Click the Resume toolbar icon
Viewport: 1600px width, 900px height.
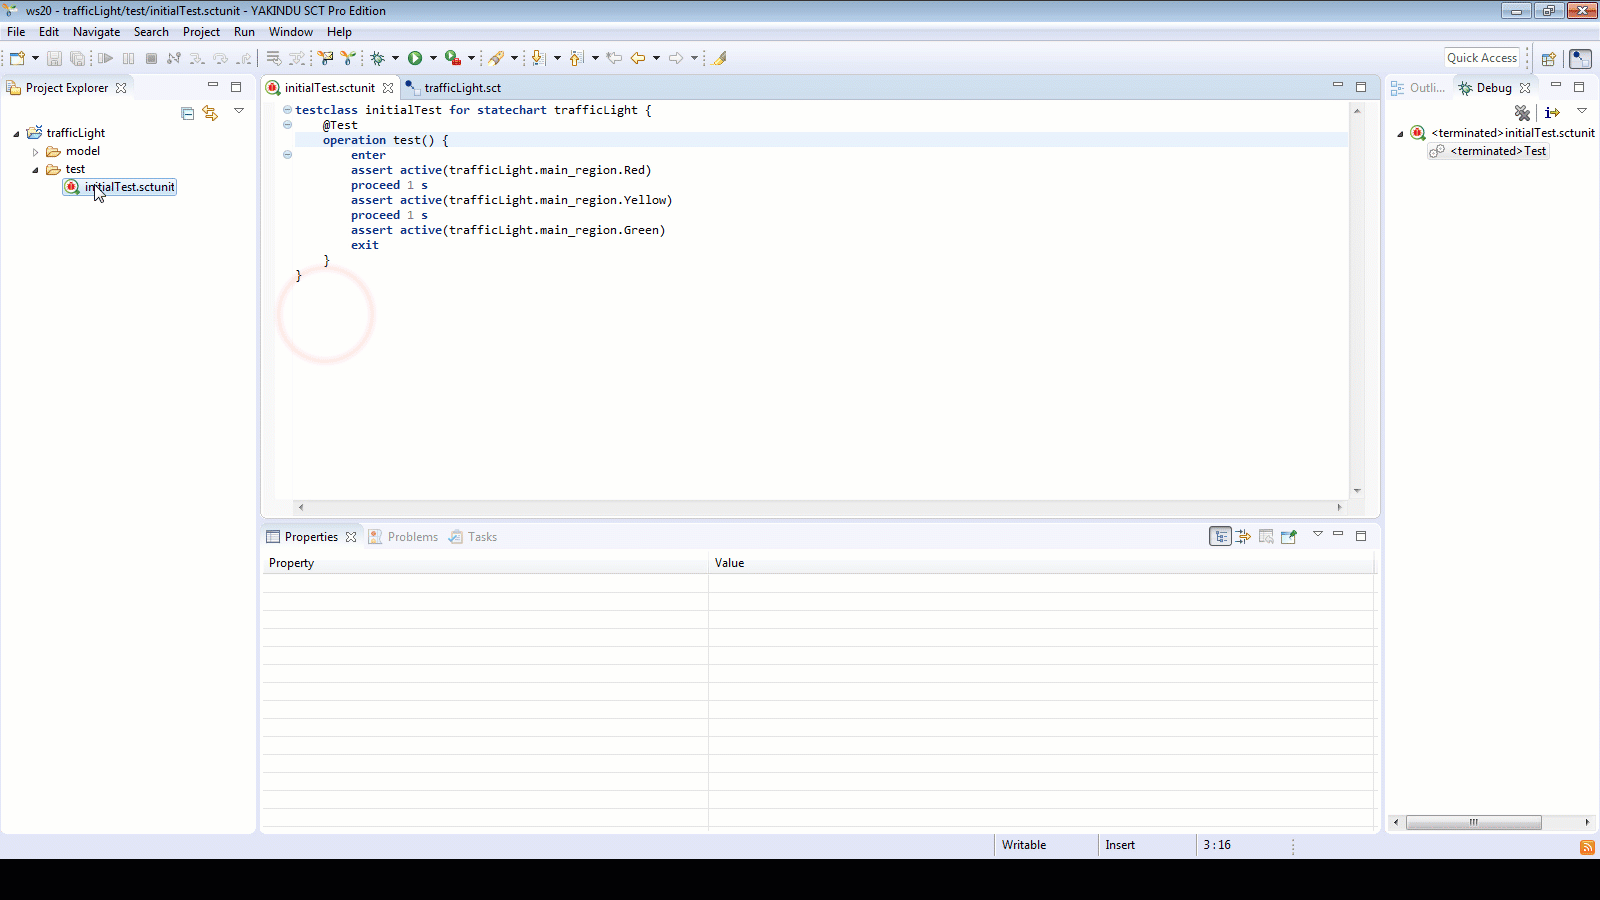(x=105, y=58)
